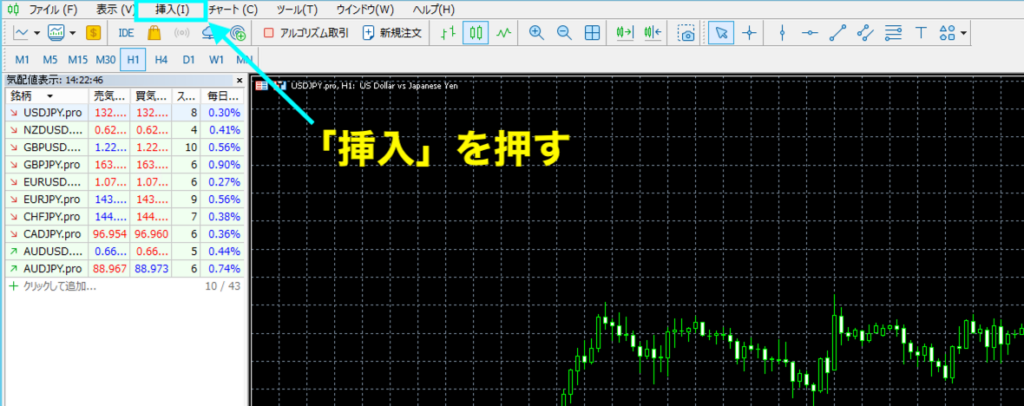Switch chart to bar chart mode

tap(449, 33)
